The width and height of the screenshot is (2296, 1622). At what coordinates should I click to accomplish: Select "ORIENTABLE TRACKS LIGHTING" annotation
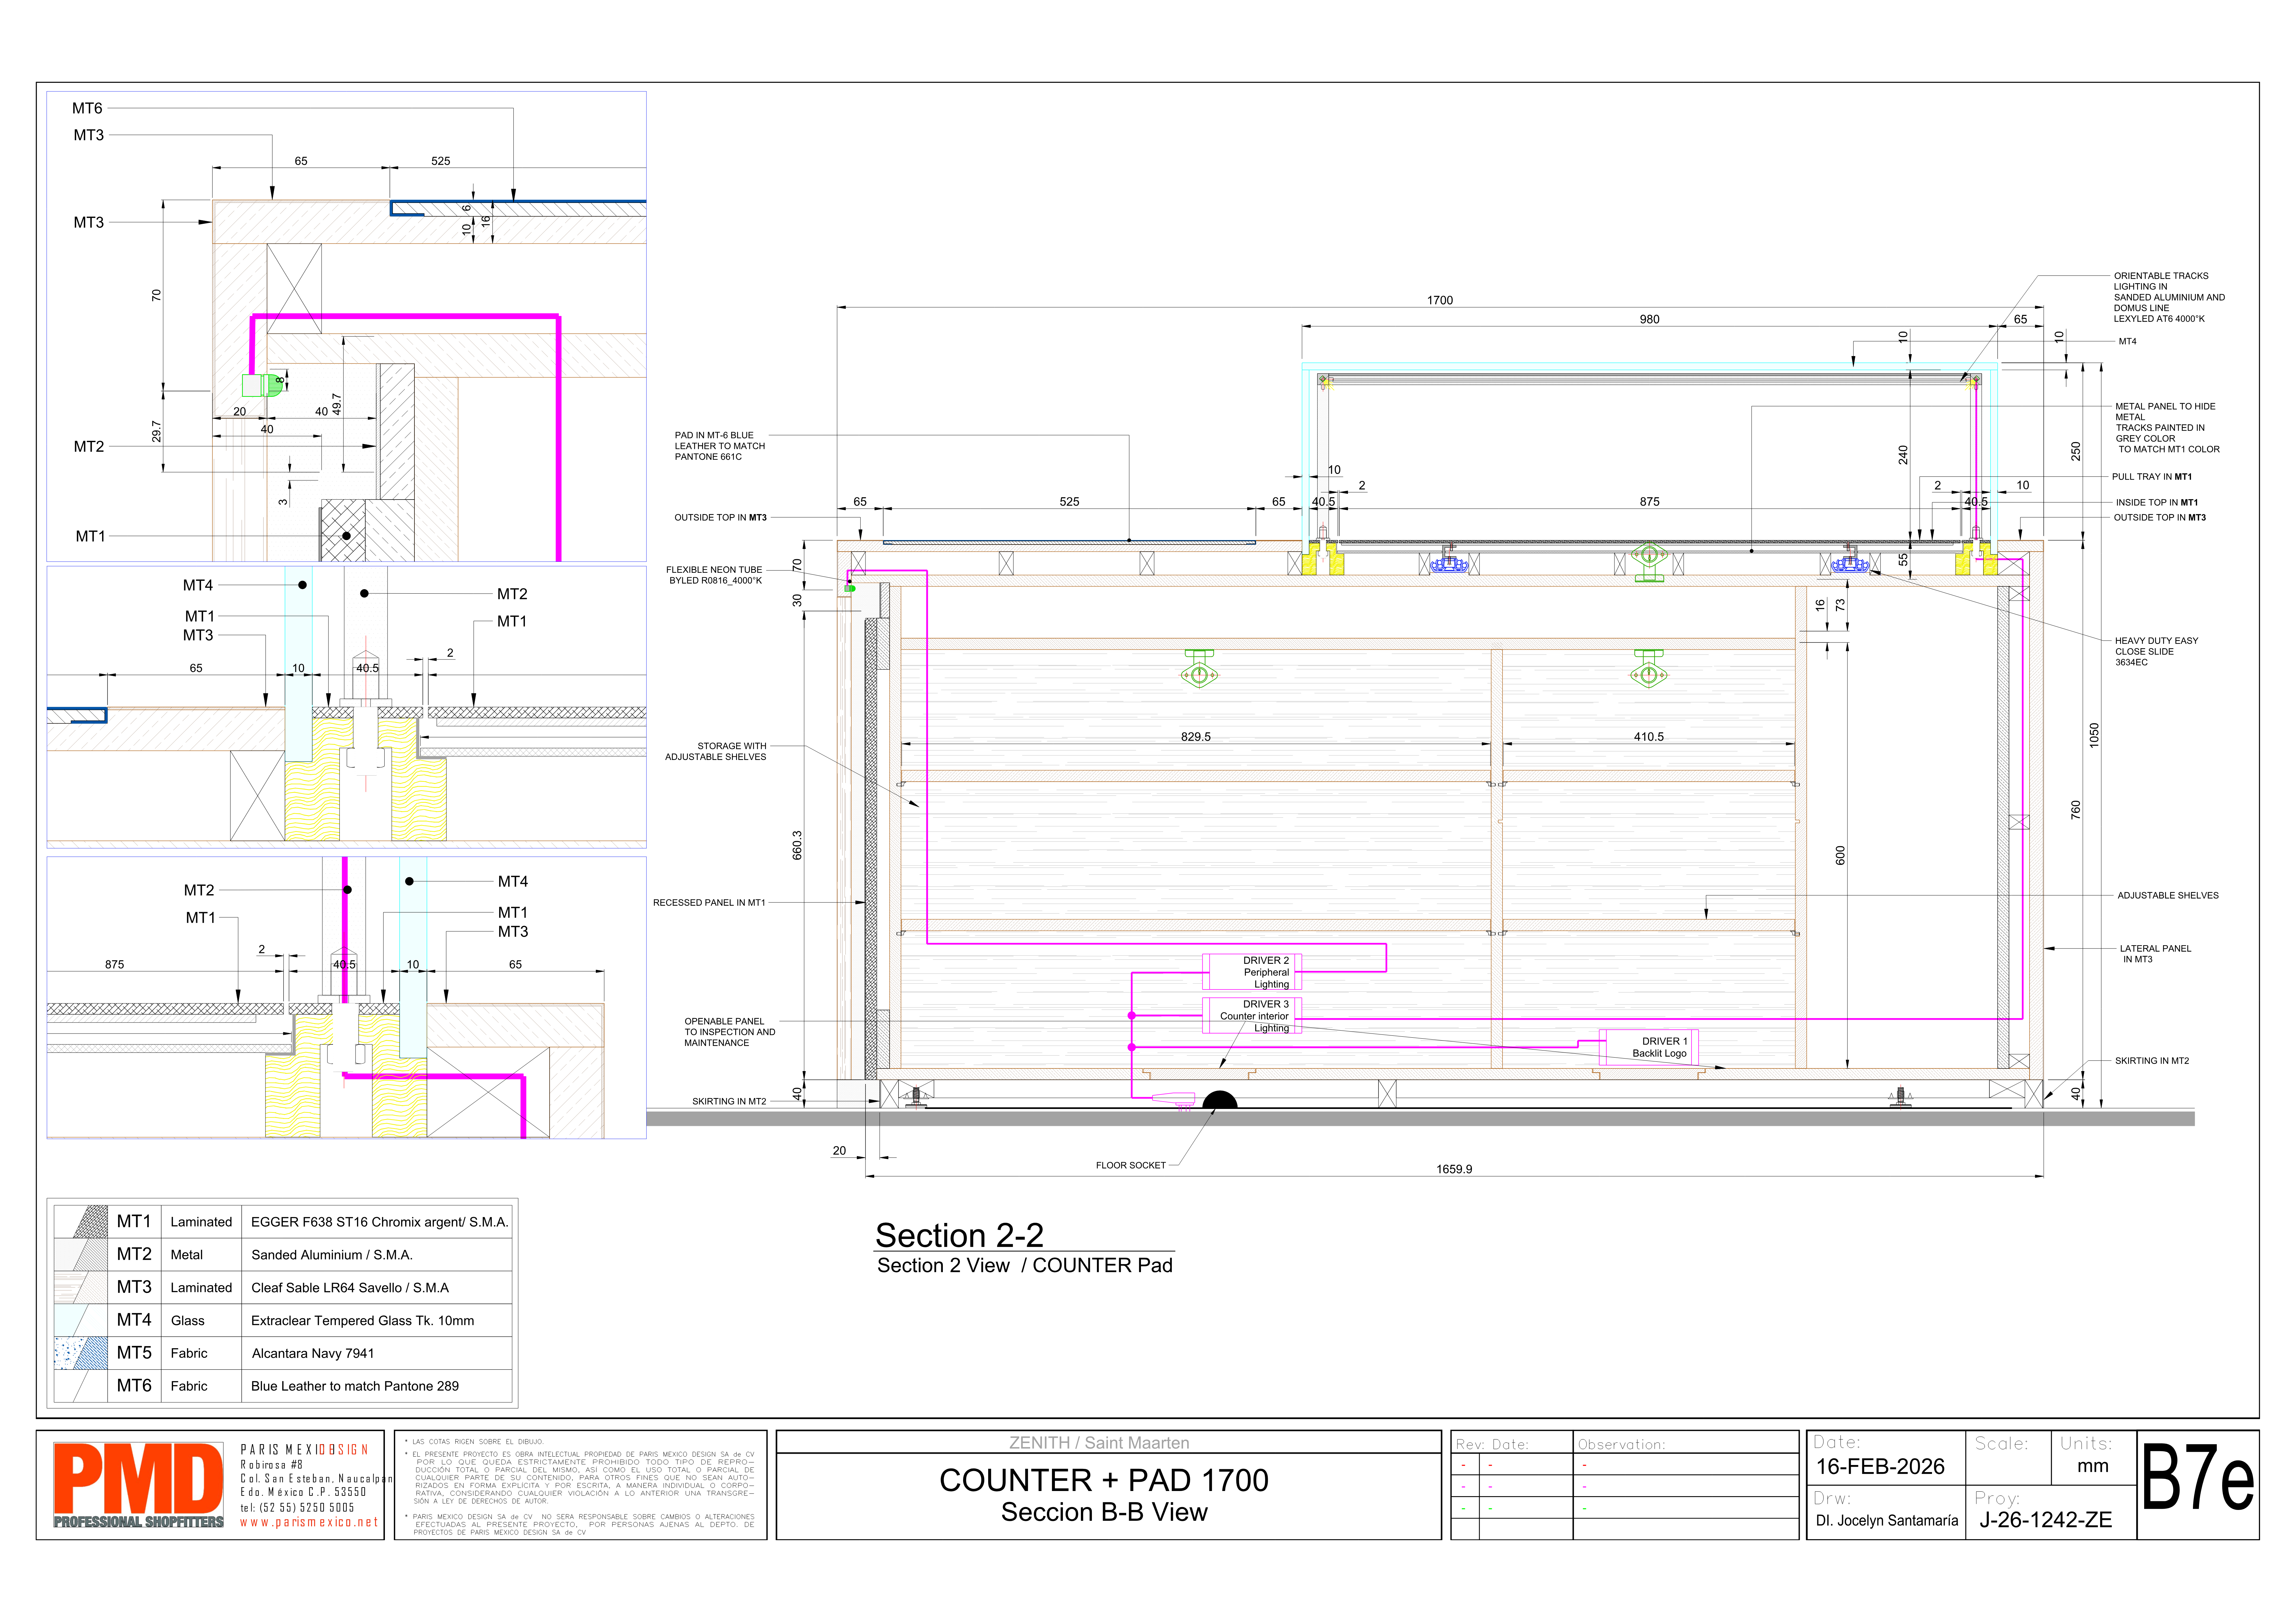[2169, 297]
